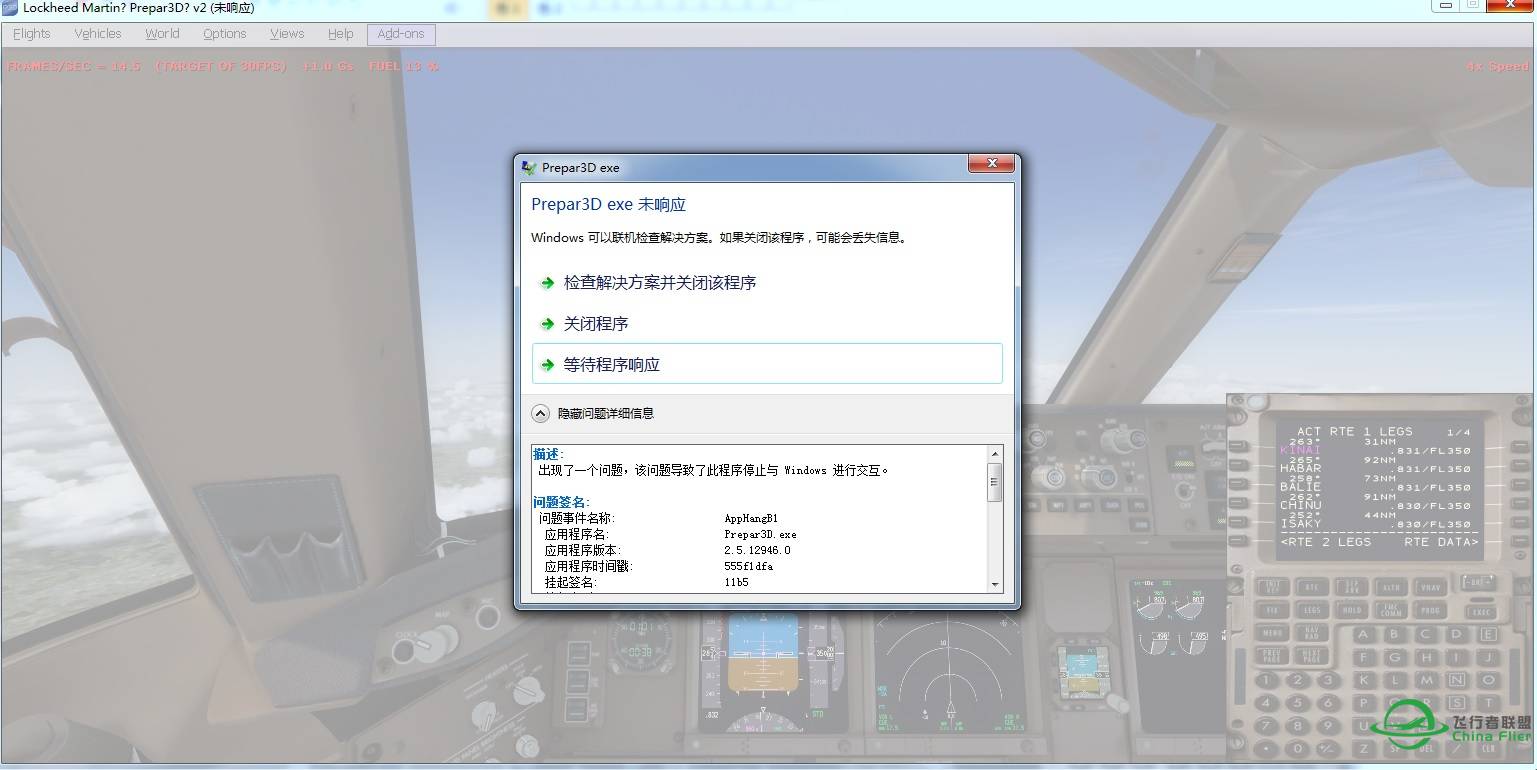1537x770 pixels.
Task: Click letter D on FMC keypad
Action: pos(1456,634)
